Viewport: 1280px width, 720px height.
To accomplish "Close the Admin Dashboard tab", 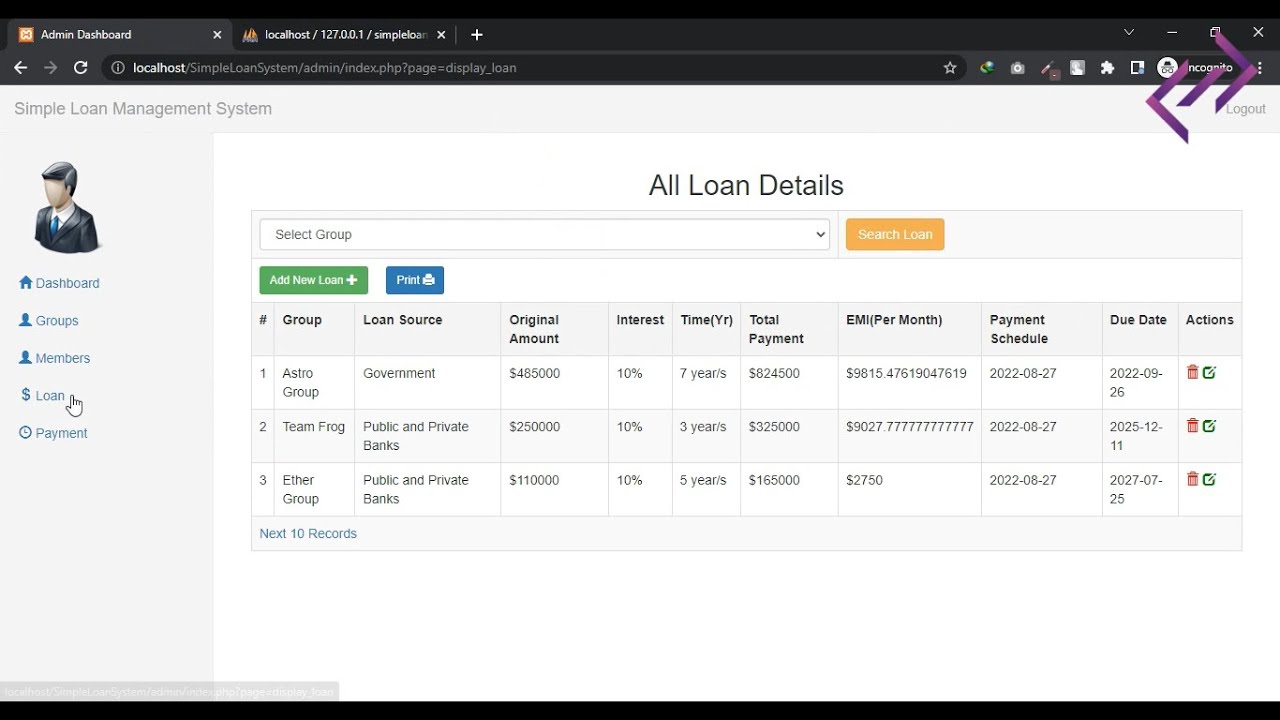I will (217, 34).
